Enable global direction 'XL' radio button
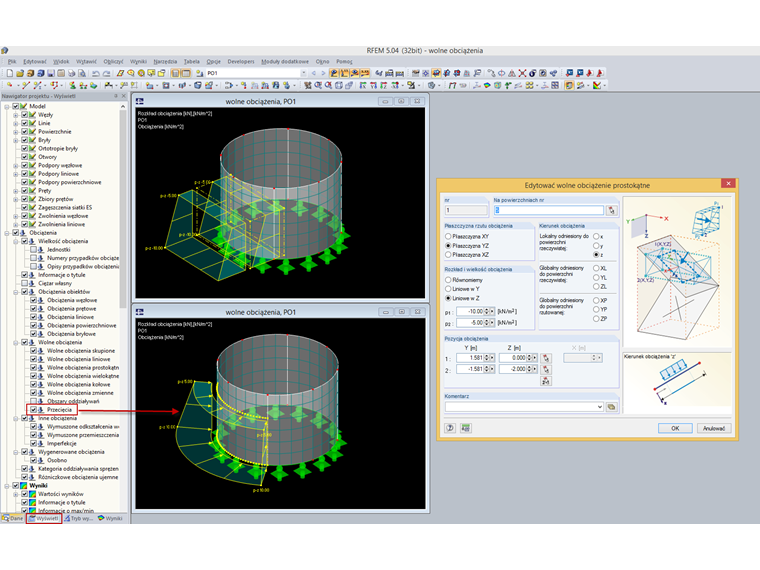This screenshot has height=570, width=760. [596, 268]
